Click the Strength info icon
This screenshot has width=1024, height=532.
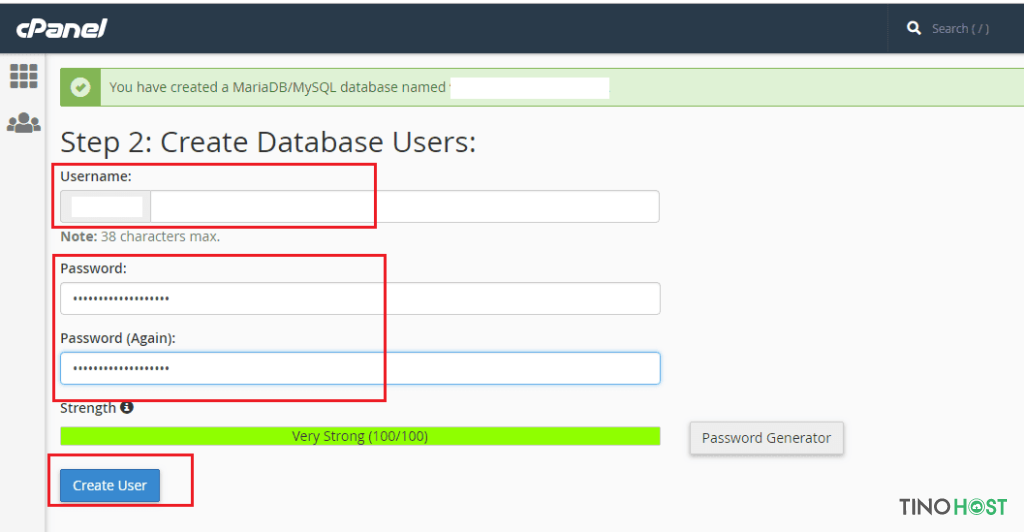(127, 407)
